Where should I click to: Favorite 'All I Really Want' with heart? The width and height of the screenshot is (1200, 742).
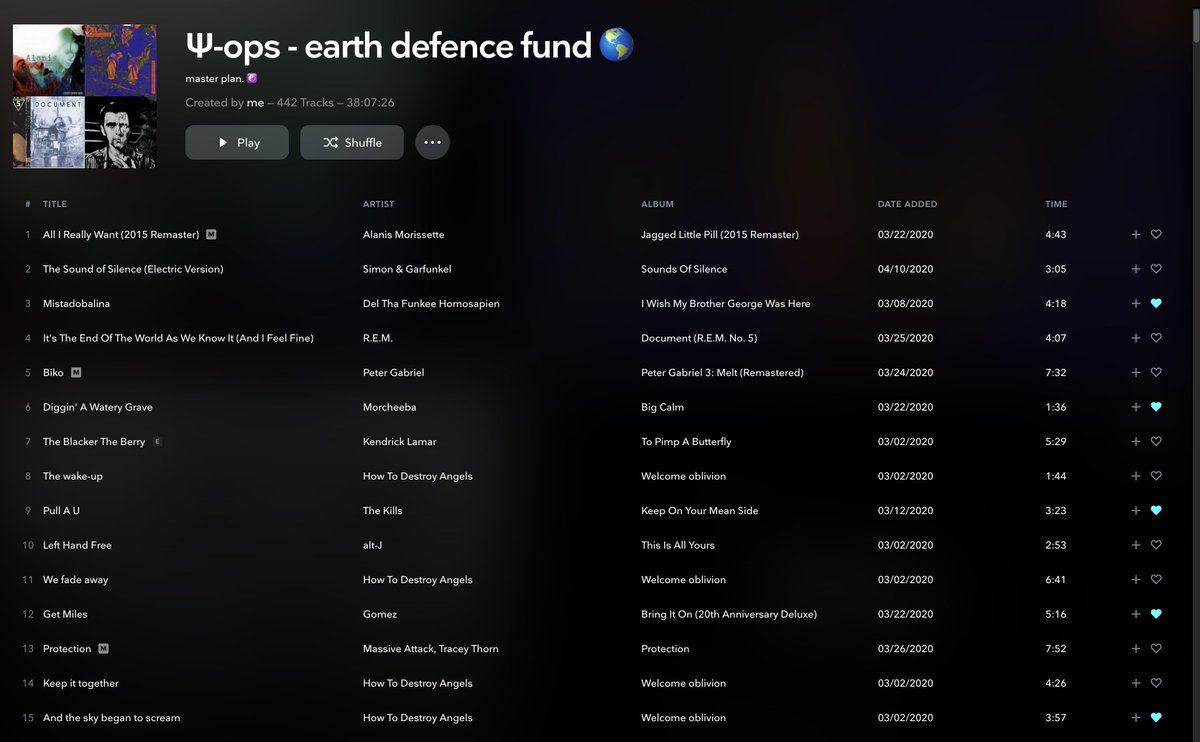coord(1156,235)
